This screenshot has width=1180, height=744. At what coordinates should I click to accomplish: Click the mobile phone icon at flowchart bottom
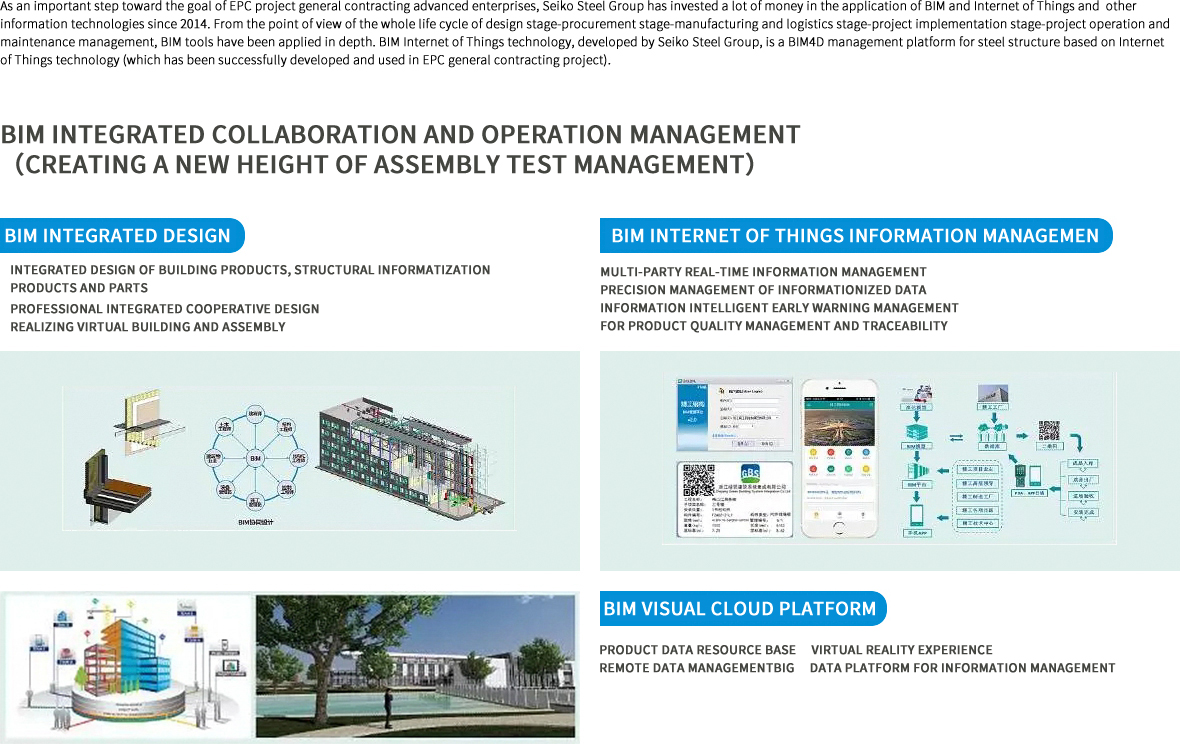pyautogui.click(x=917, y=516)
